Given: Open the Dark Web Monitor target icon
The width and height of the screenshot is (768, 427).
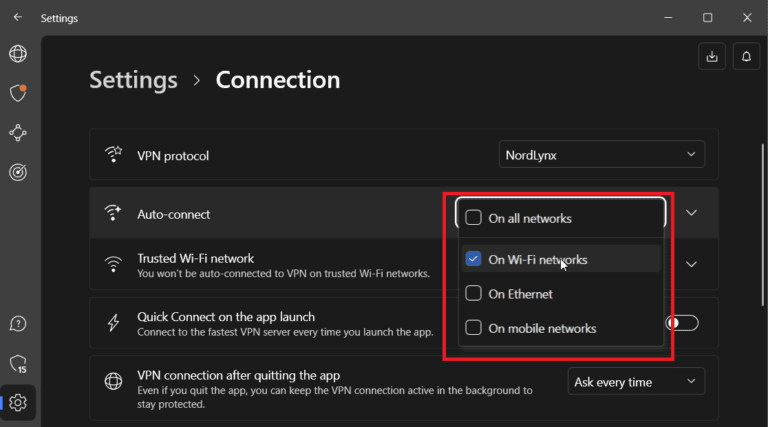Looking at the screenshot, I should point(17,172).
